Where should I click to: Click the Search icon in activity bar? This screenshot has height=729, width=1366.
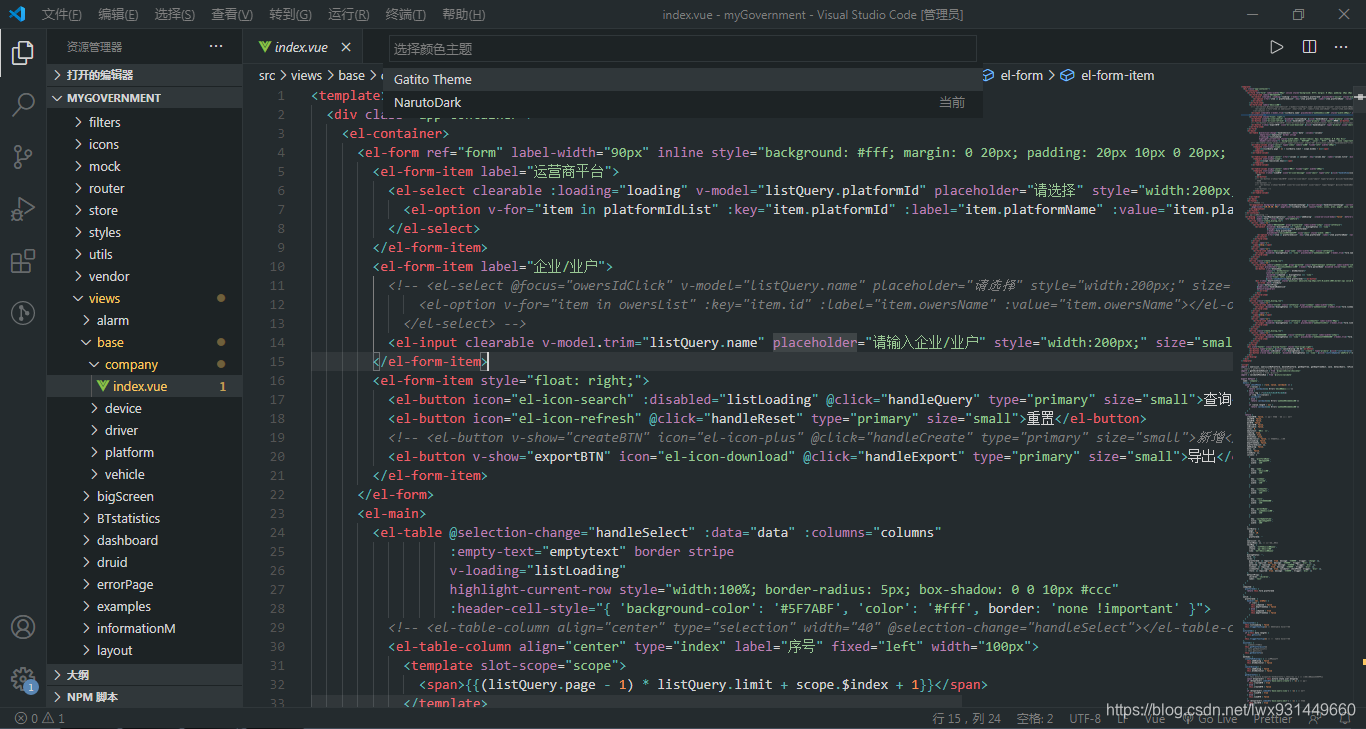click(x=22, y=104)
